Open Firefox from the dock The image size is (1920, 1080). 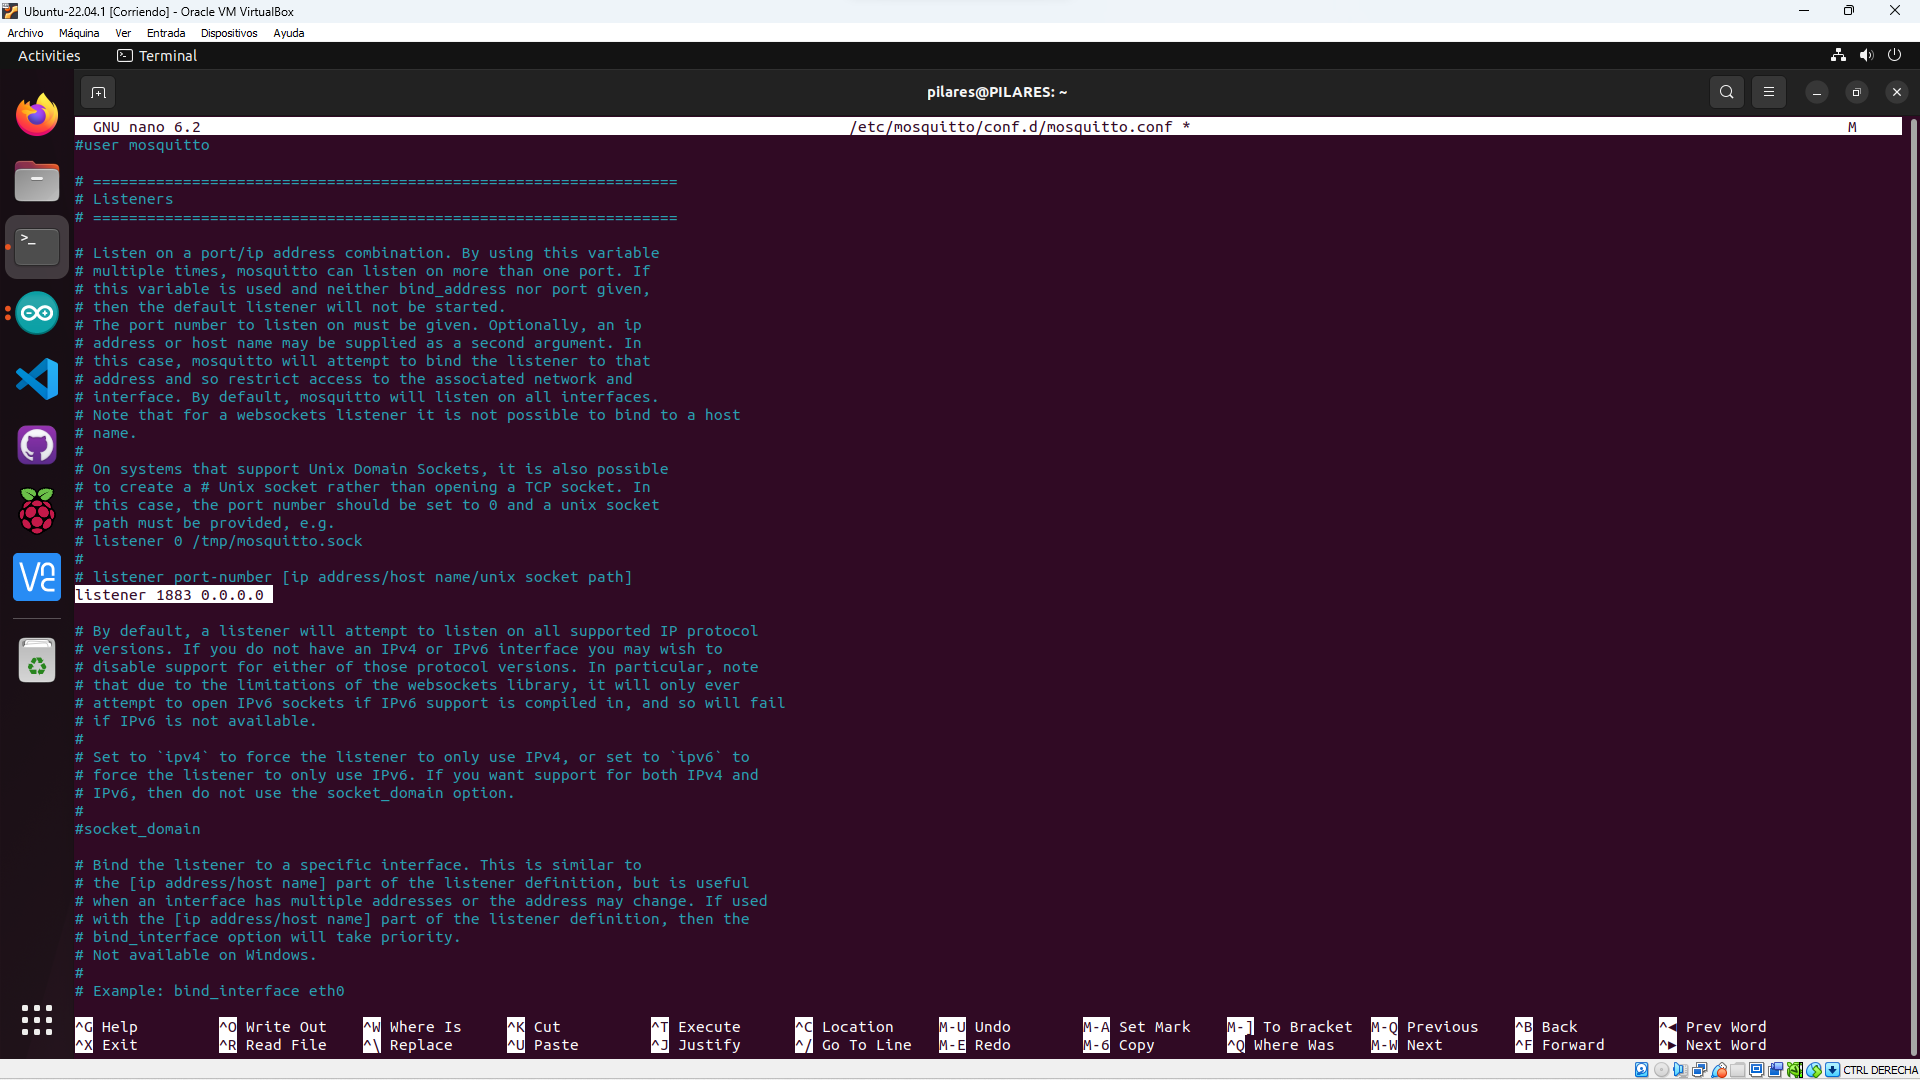[37, 115]
